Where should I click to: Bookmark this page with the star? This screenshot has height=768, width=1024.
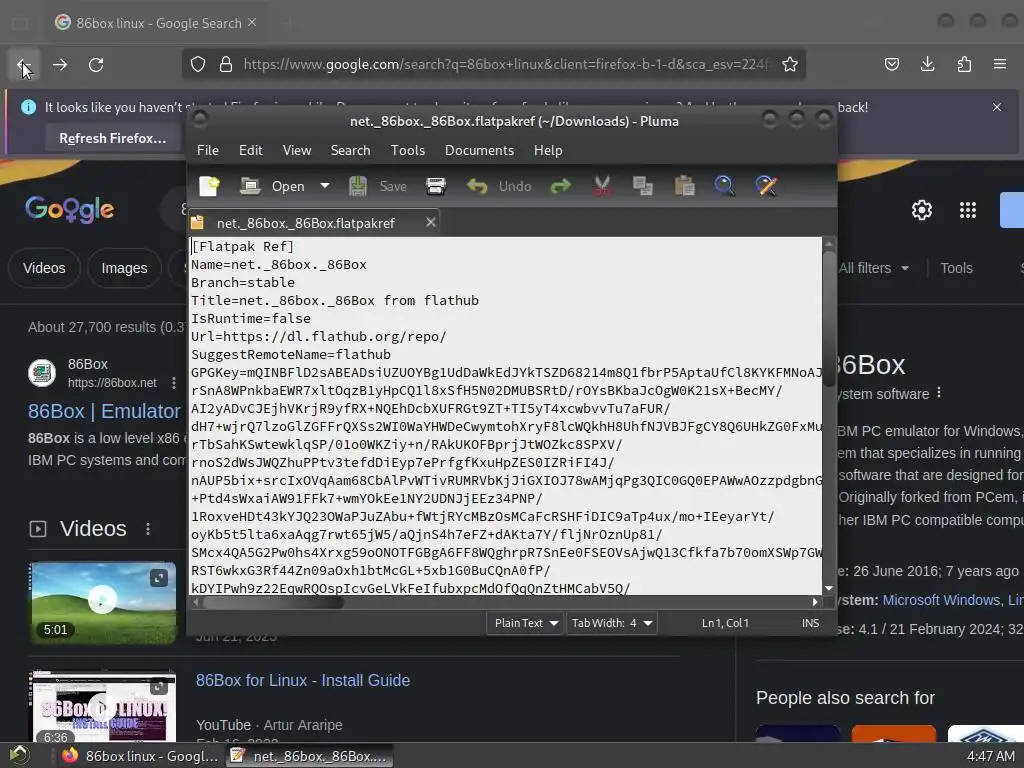[x=790, y=64]
